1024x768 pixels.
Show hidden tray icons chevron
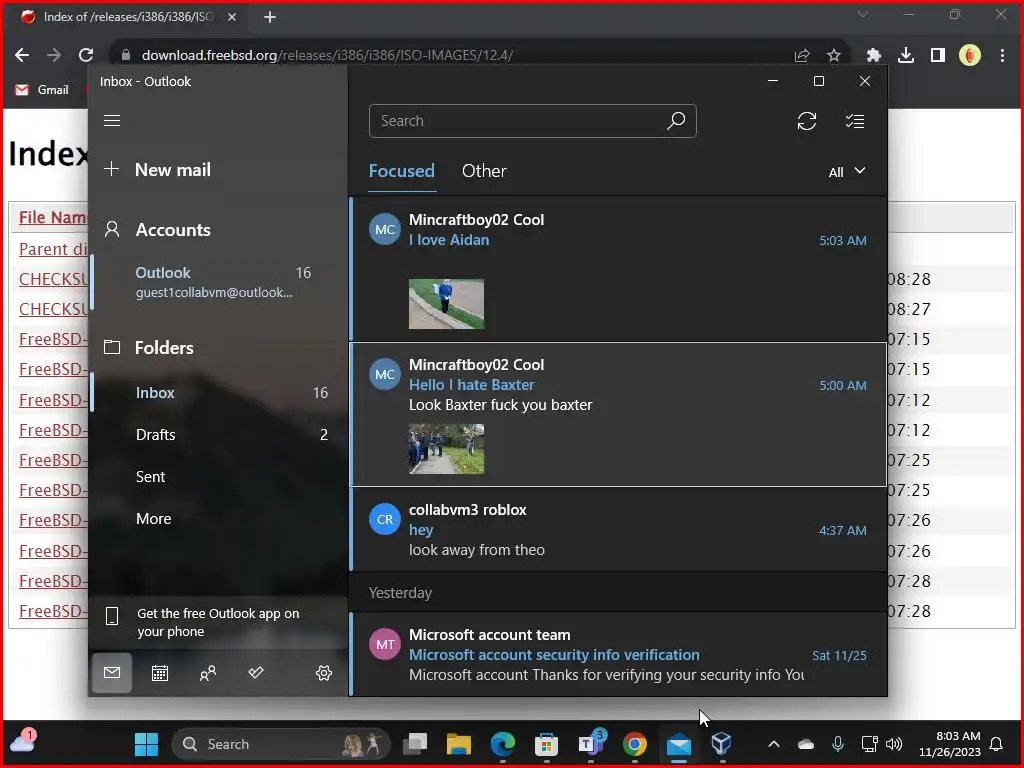774,744
